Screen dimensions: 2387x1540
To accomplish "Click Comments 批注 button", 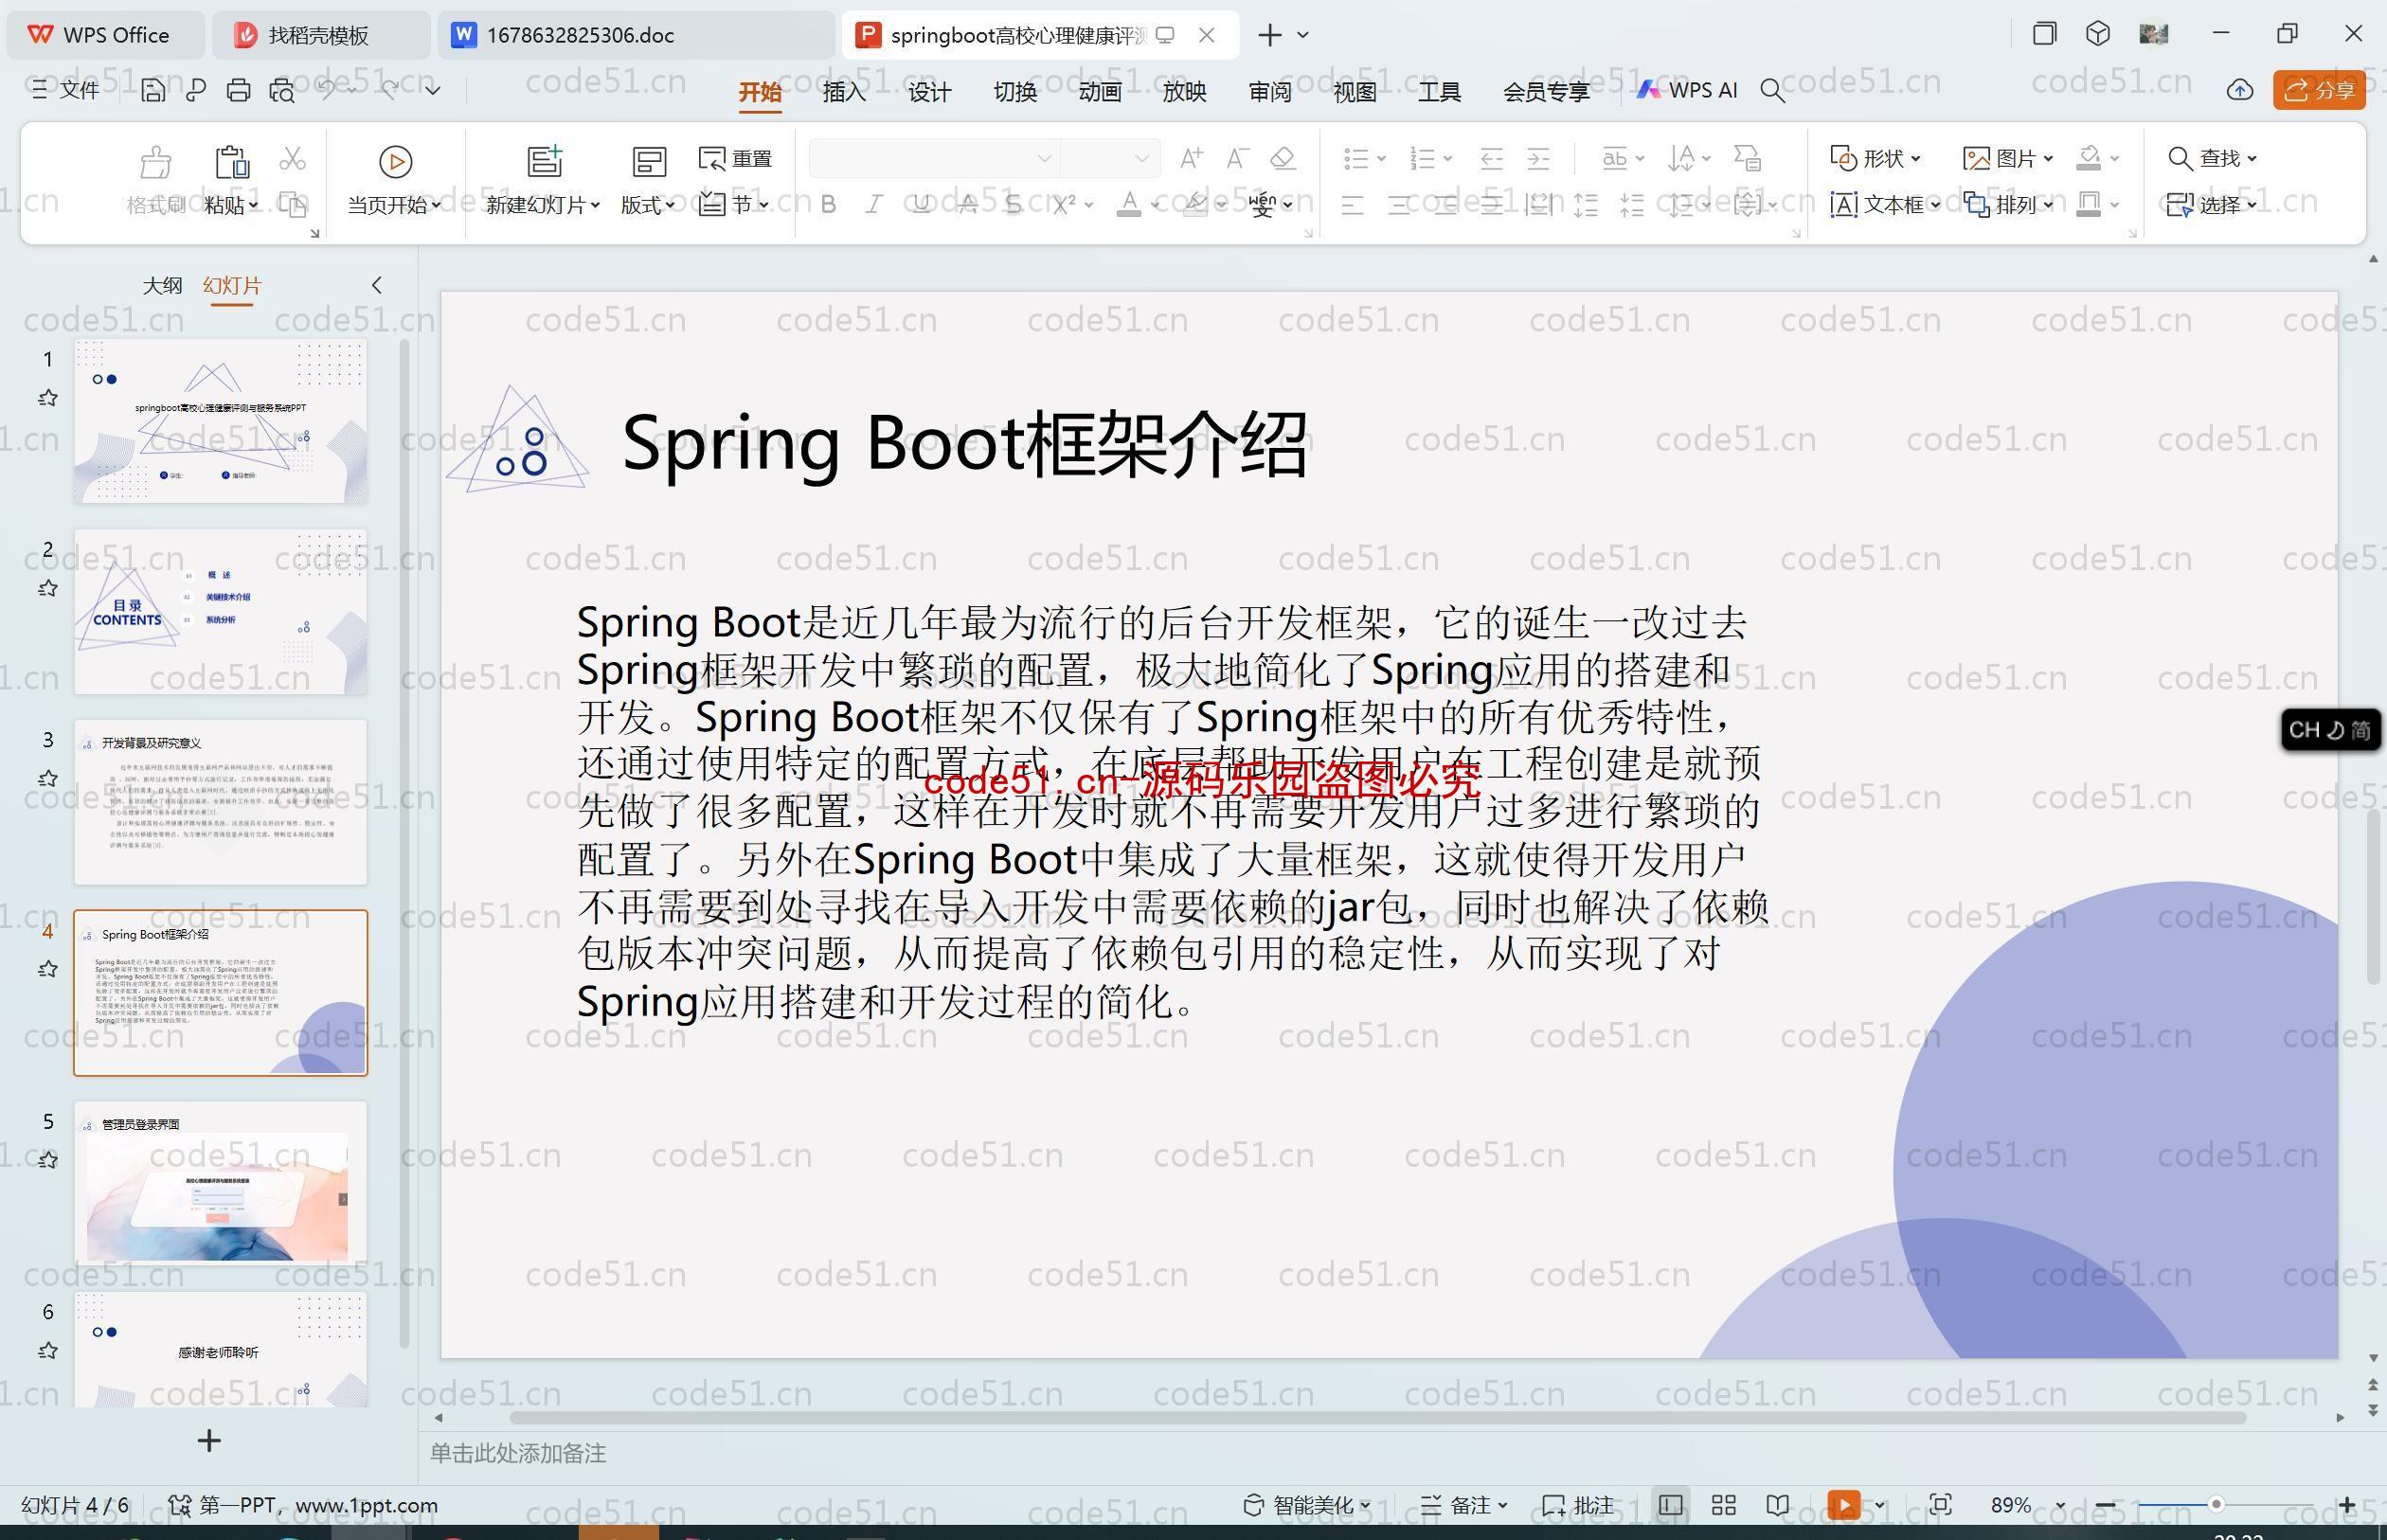I will coord(1578,1505).
